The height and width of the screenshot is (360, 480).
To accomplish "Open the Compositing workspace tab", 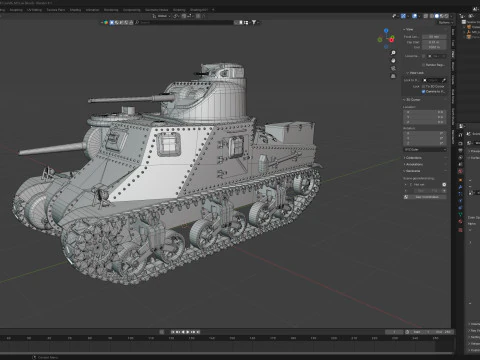I will [x=131, y=10].
